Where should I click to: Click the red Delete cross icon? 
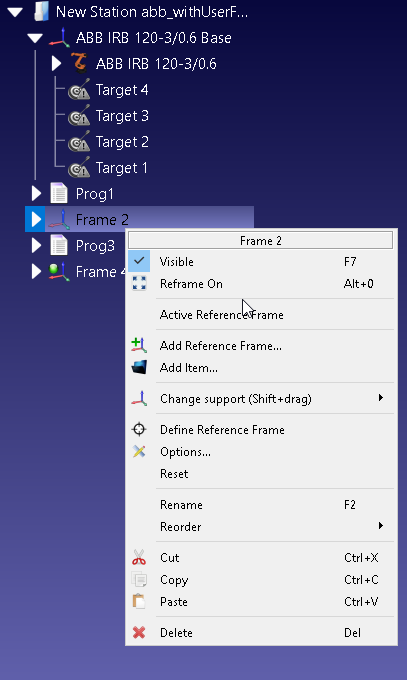(139, 632)
